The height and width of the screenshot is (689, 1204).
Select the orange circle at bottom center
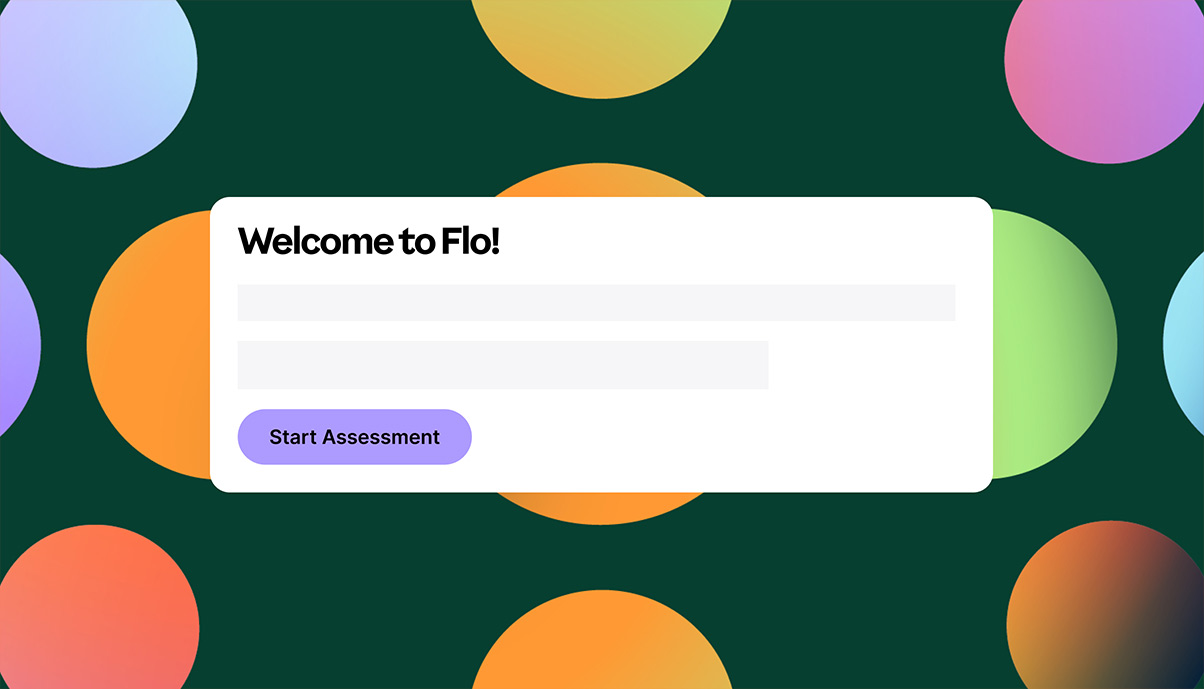coord(601,642)
